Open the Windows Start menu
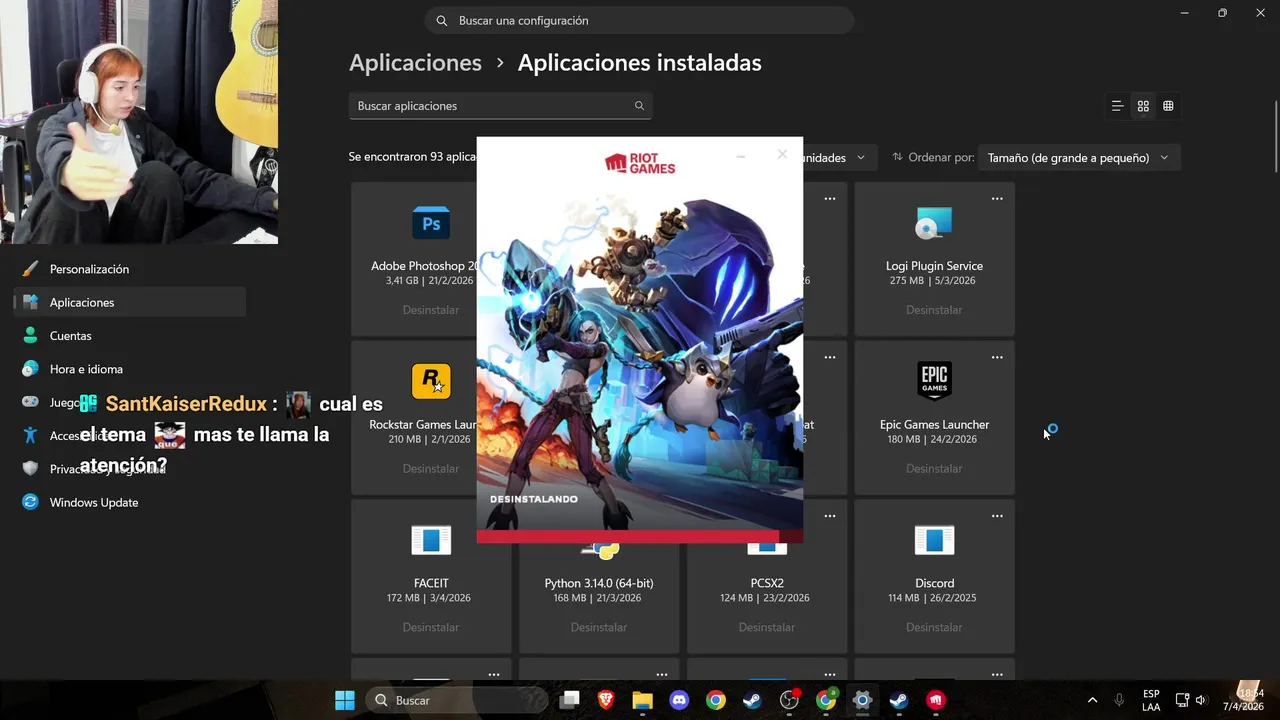Screen dimensions: 1280x720 [345, 700]
